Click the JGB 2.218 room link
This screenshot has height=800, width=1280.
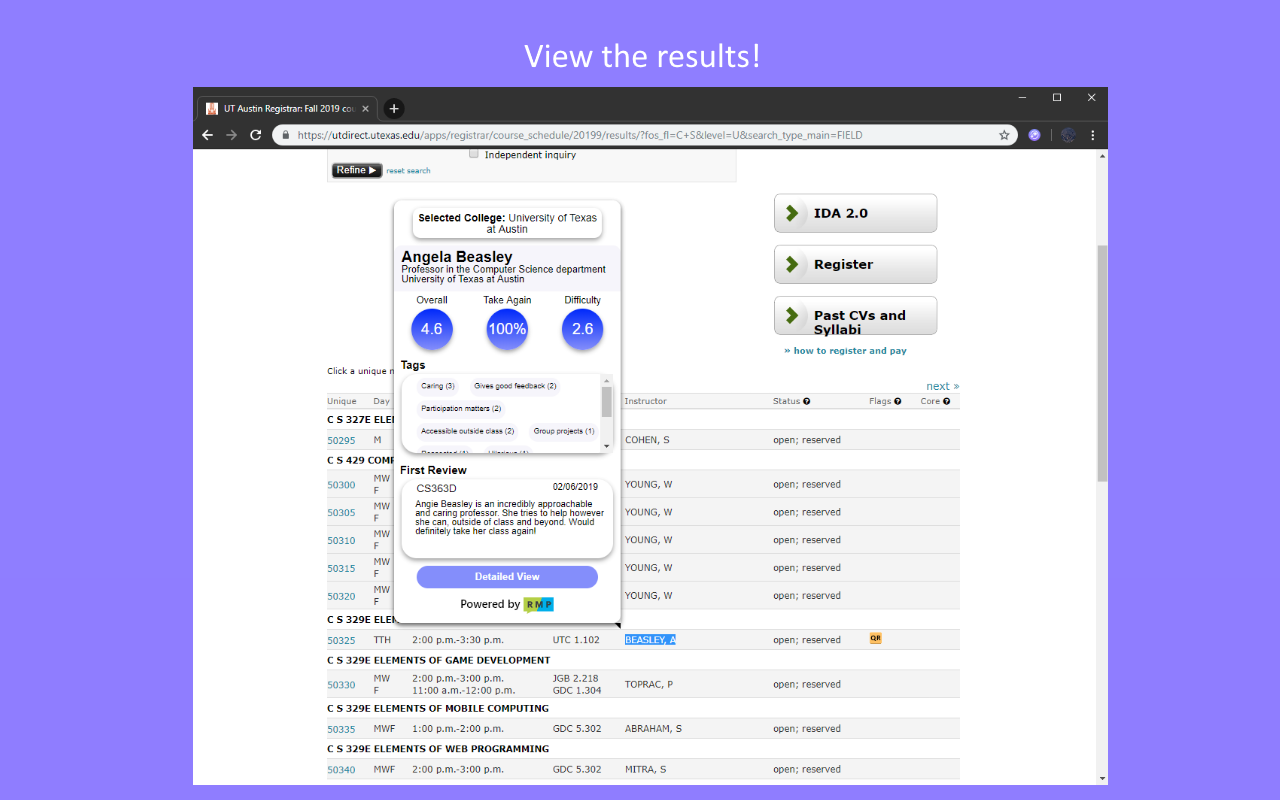pyautogui.click(x=575, y=679)
